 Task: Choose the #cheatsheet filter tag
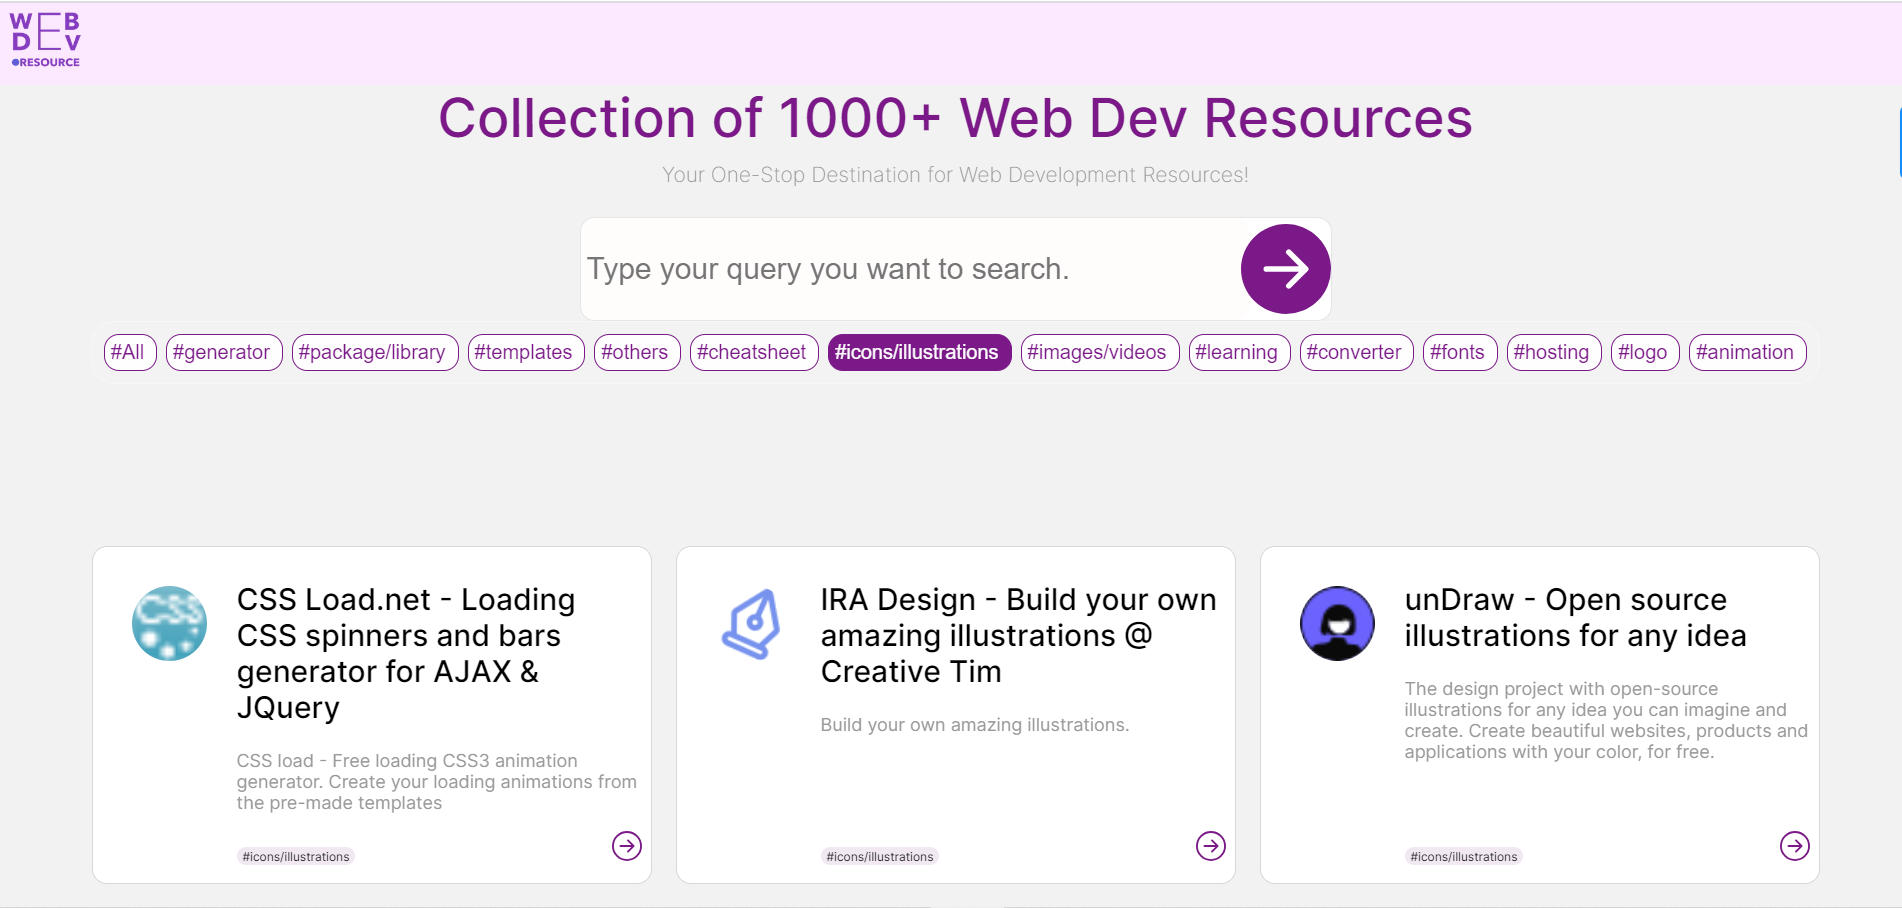tap(754, 352)
